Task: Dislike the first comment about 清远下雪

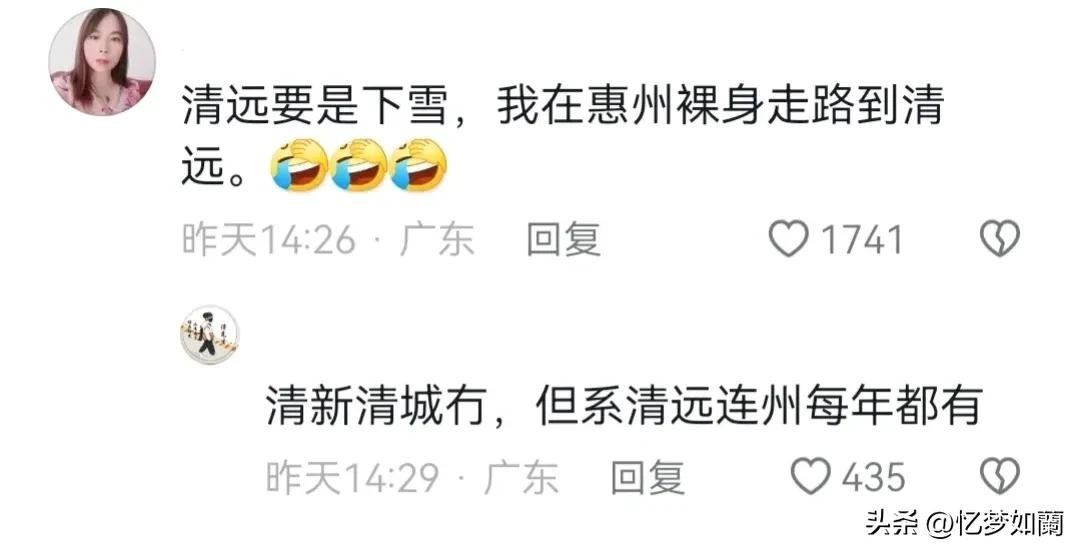Action: tap(1000, 239)
